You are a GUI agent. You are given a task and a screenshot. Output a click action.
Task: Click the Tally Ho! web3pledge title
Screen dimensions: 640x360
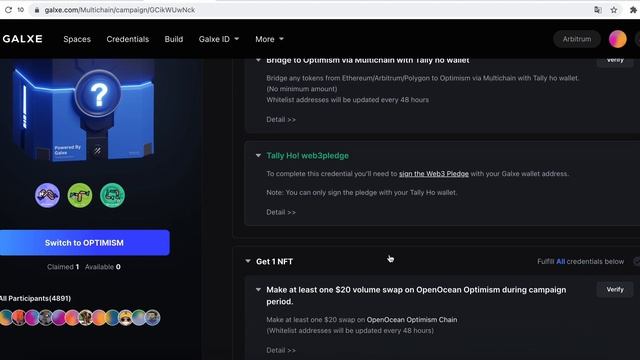click(307, 156)
